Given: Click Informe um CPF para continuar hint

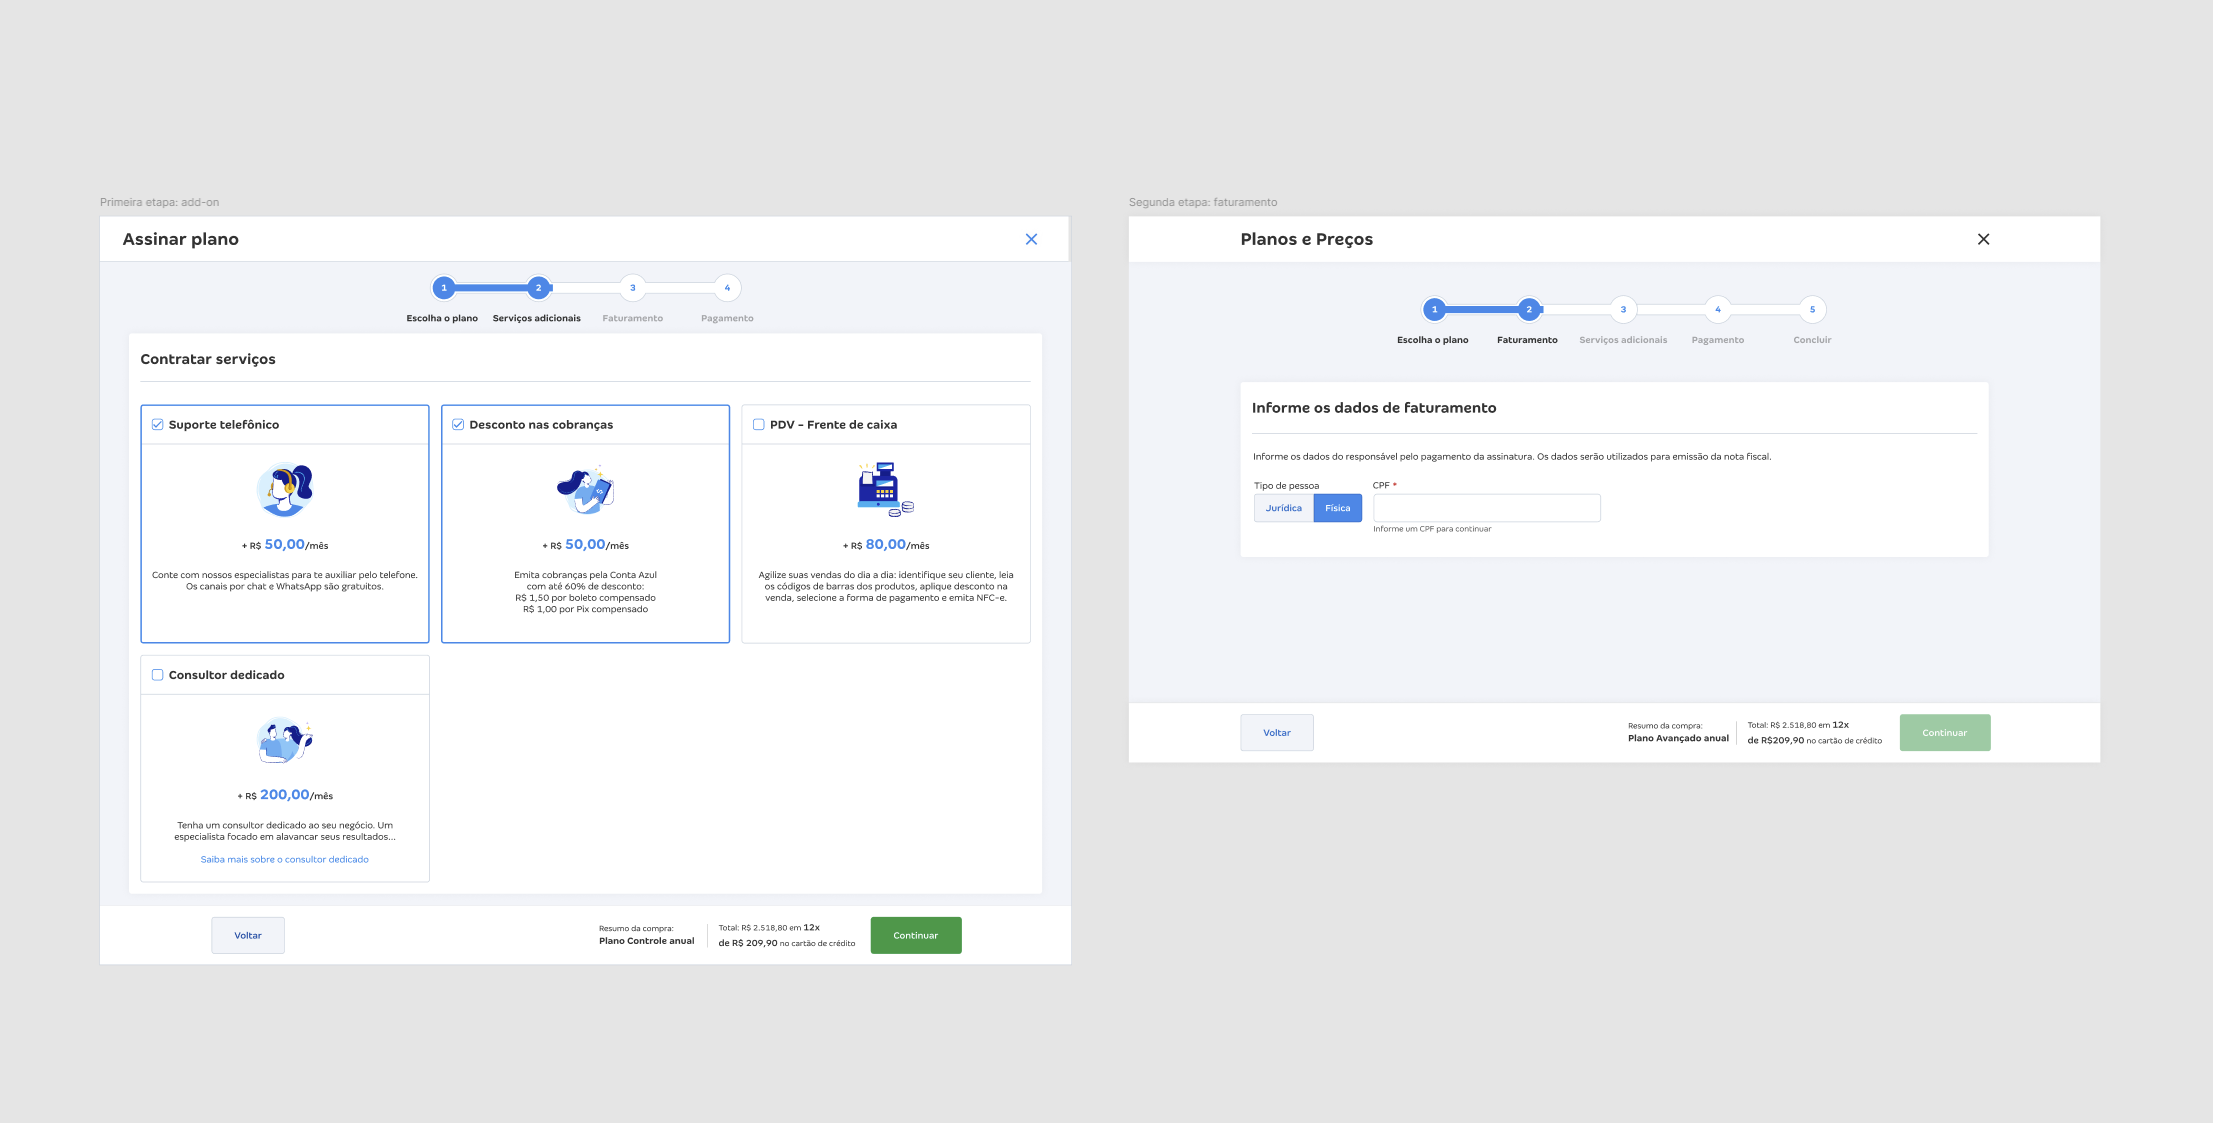Looking at the screenshot, I should (1432, 529).
